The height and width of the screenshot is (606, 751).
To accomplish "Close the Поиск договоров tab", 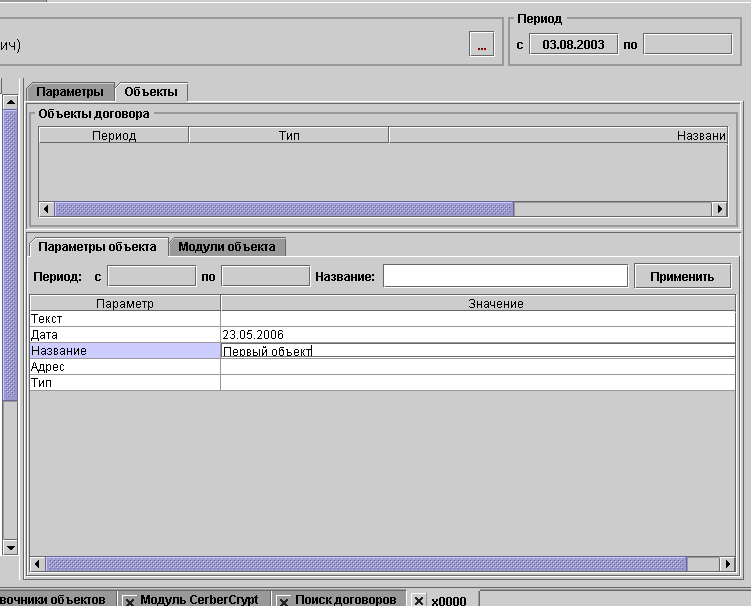I will (284, 600).
